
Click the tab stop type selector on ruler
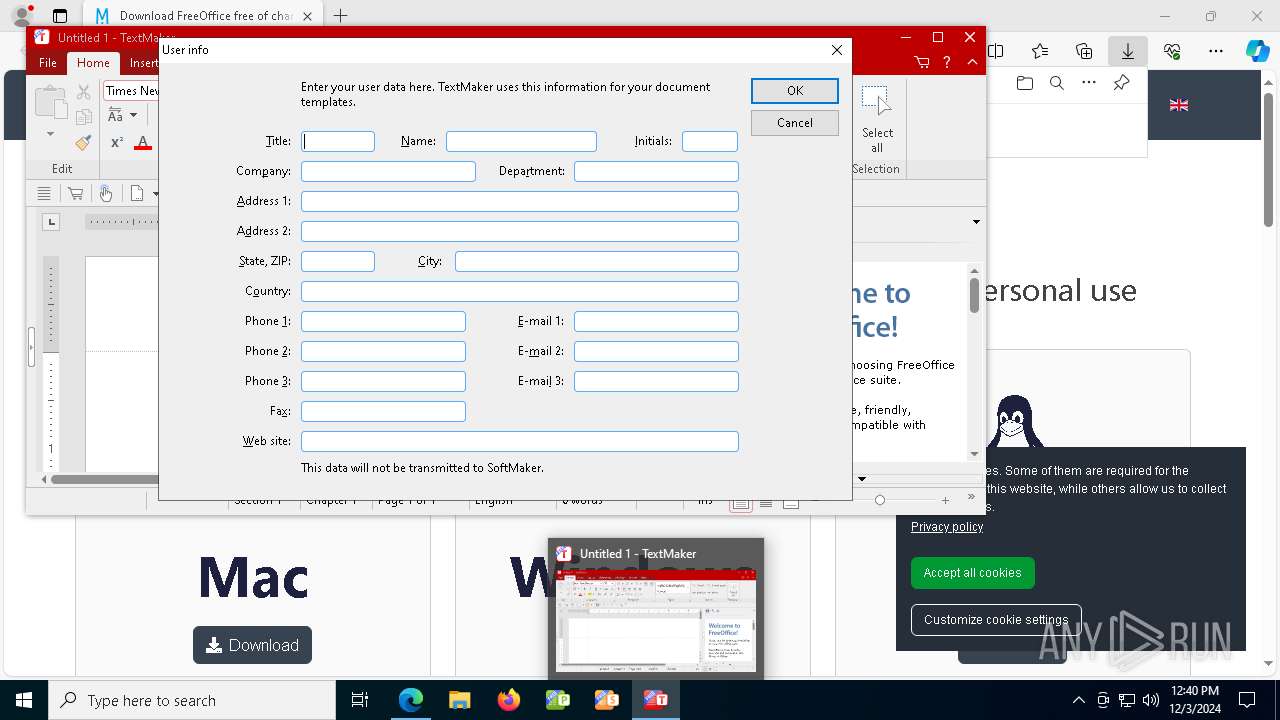(51, 222)
